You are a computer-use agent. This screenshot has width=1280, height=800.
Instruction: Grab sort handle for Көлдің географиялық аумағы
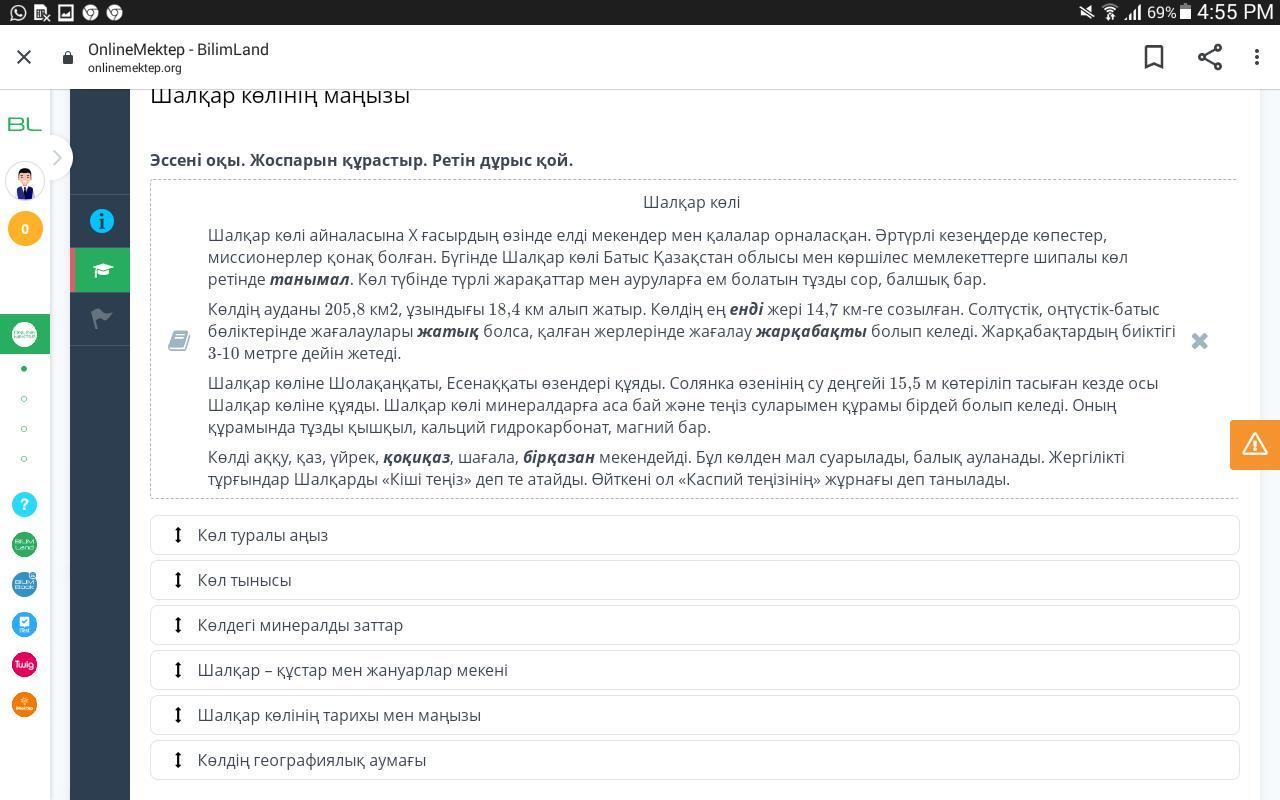[x=178, y=760]
